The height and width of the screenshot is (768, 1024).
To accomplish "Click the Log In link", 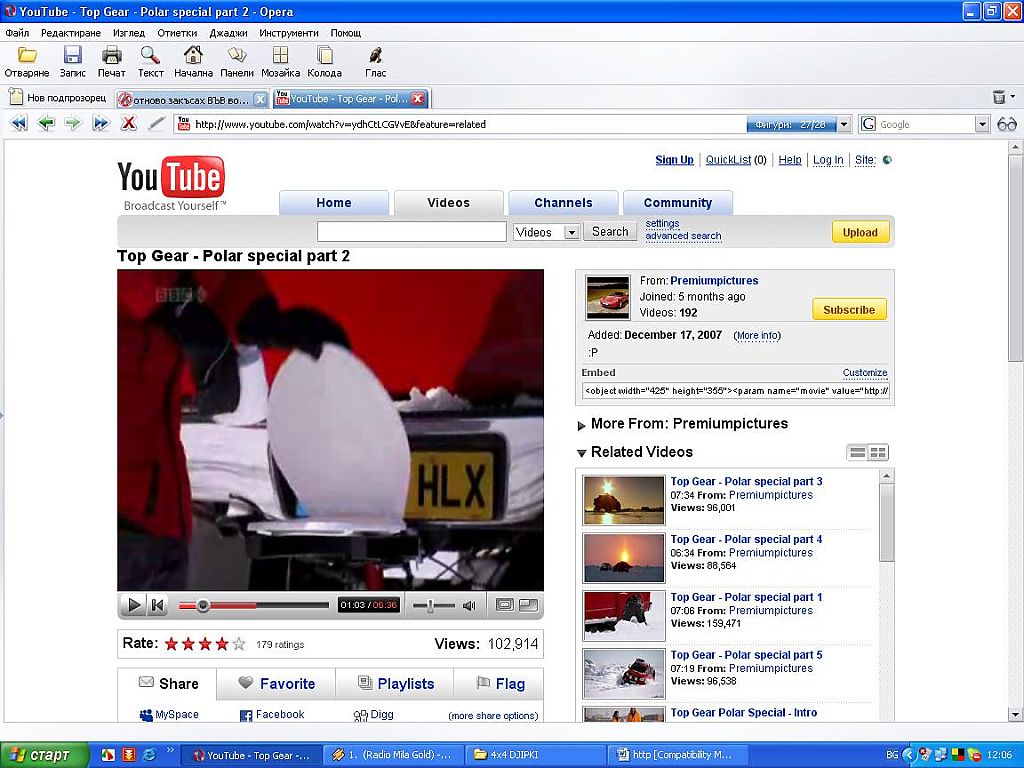I will [828, 160].
